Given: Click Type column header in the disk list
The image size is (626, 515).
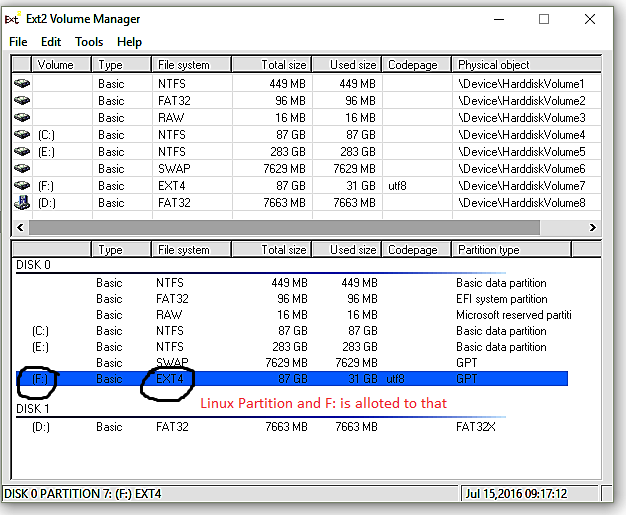Looking at the screenshot, I should [122, 250].
